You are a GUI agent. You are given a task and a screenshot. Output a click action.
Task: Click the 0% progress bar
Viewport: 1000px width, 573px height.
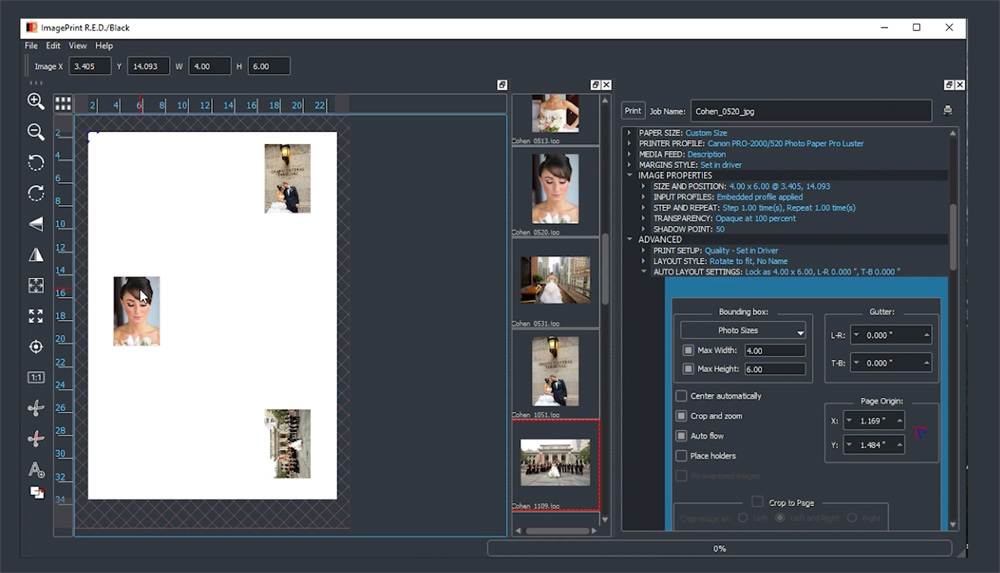click(719, 548)
